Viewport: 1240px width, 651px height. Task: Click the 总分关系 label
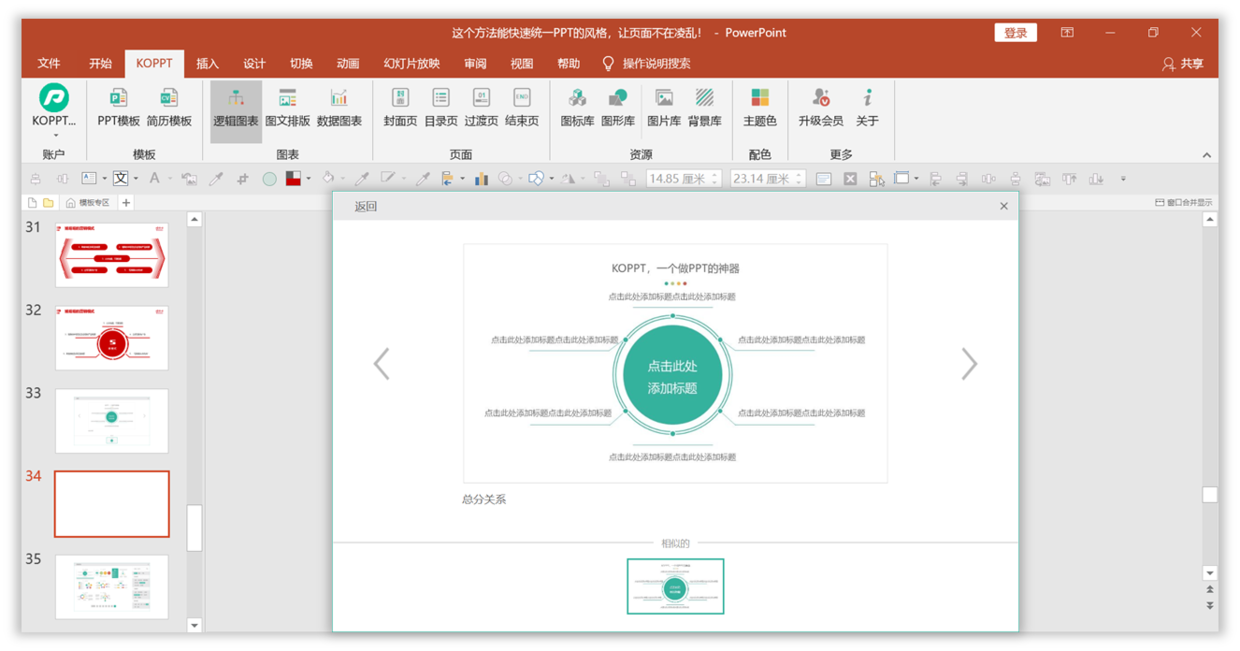[484, 499]
